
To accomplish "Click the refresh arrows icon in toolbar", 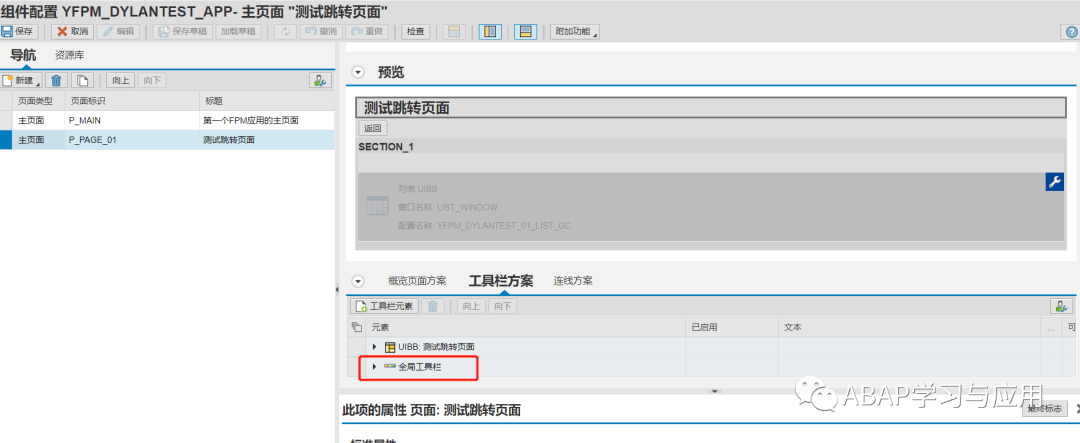I will pyautogui.click(x=286, y=32).
